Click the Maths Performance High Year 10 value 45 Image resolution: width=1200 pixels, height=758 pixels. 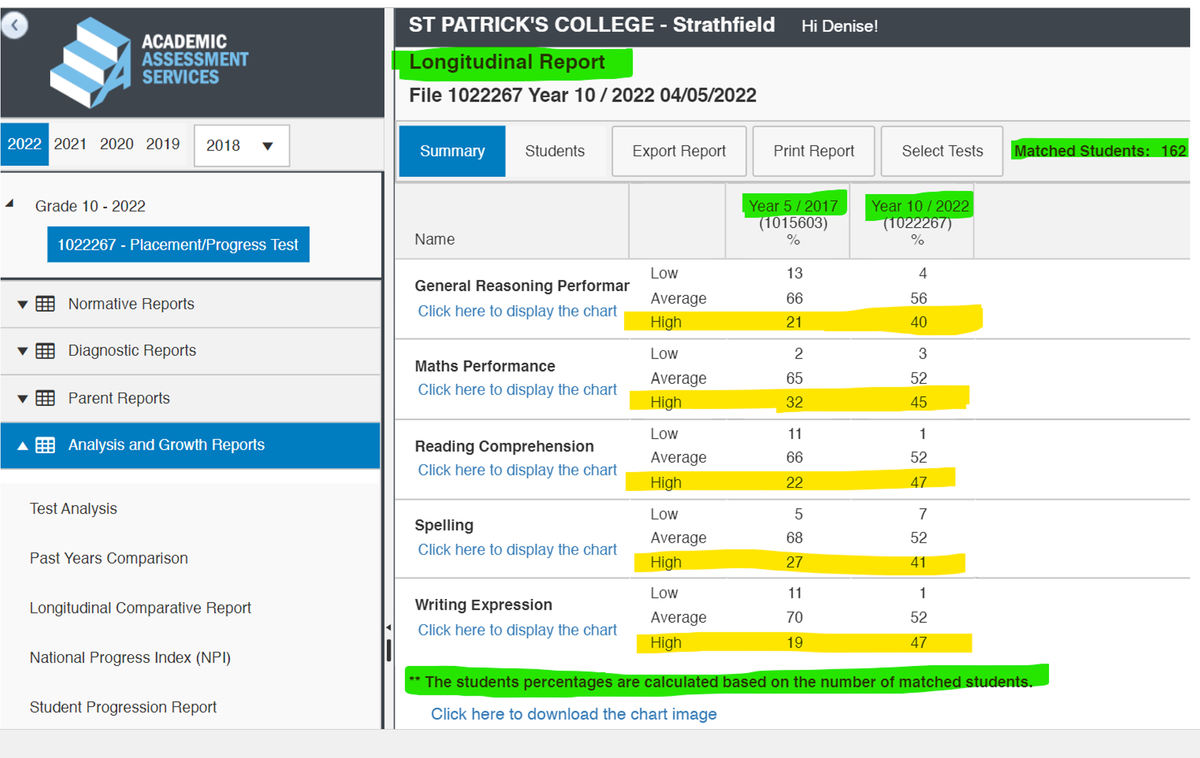(919, 402)
